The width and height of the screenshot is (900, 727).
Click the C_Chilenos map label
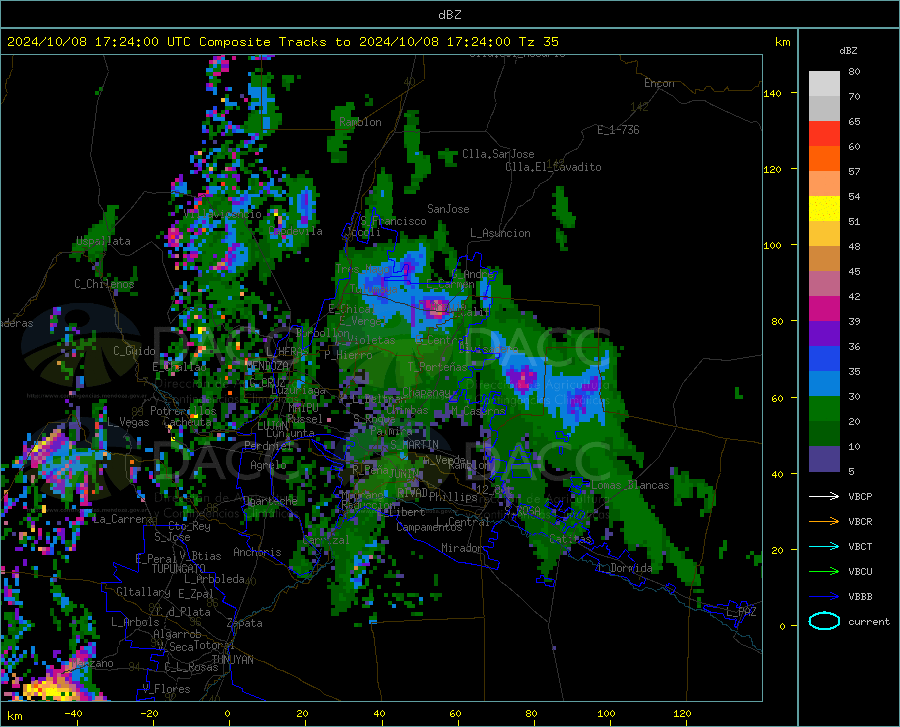104,284
